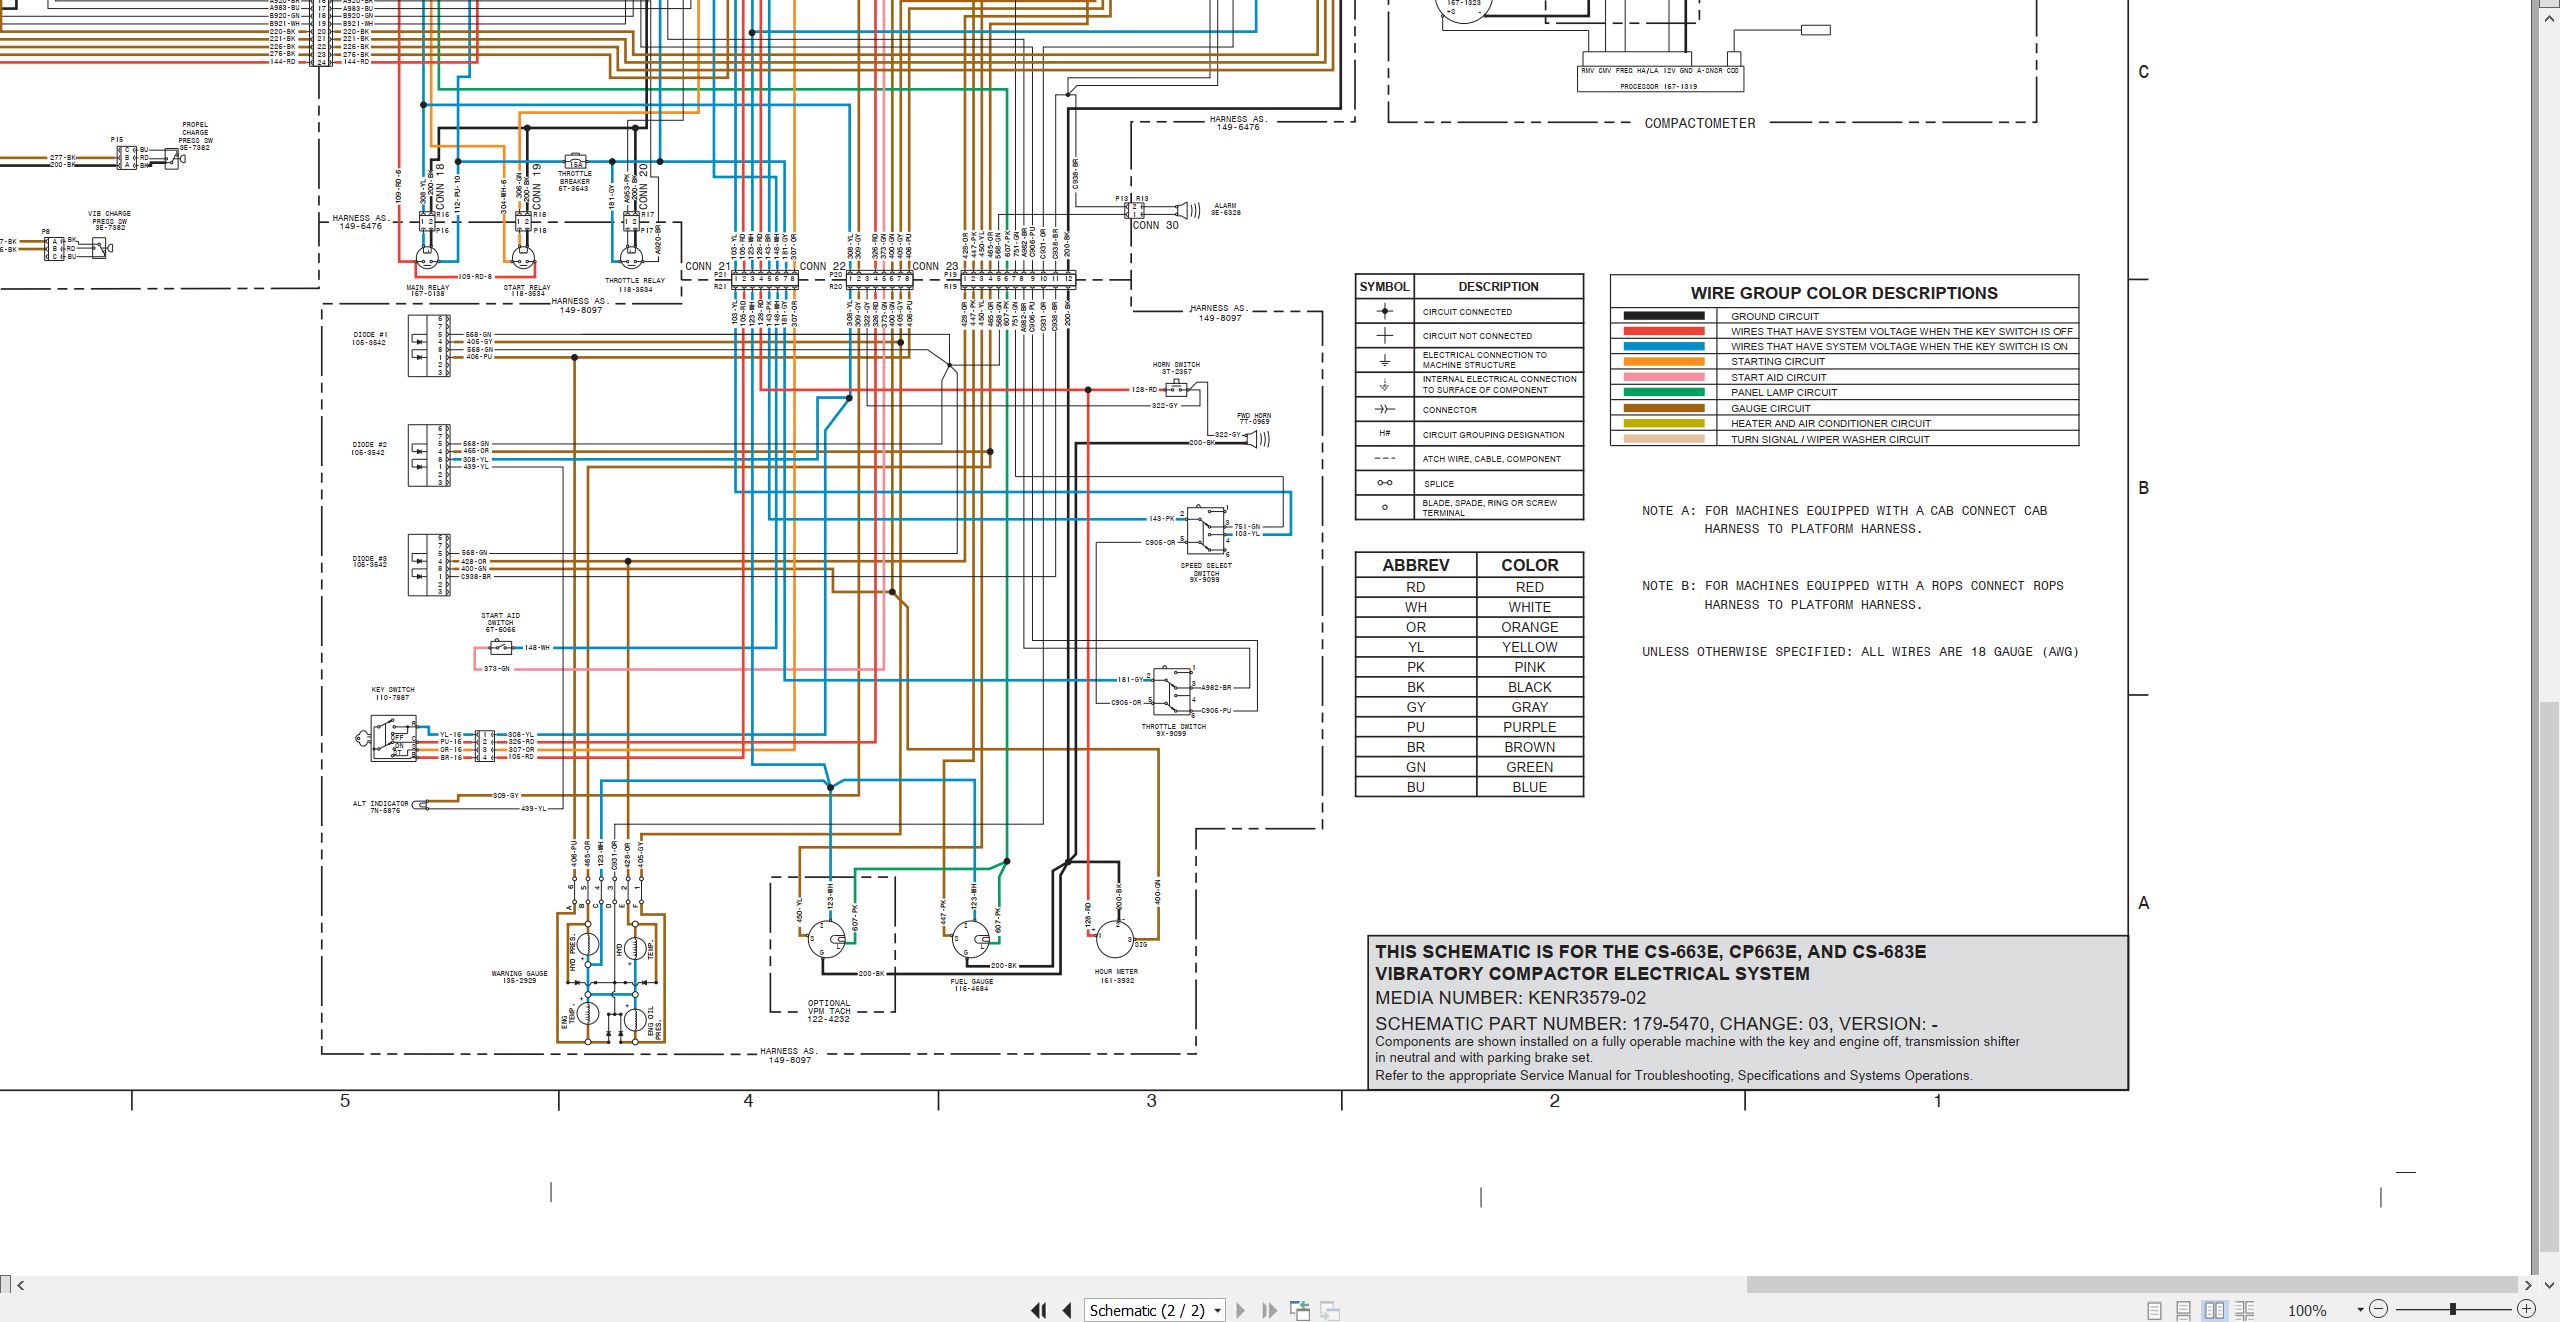Open the Schematic (2 / 2) page dropdown
Viewport: 2560px width, 1322px height.
[1155, 1310]
